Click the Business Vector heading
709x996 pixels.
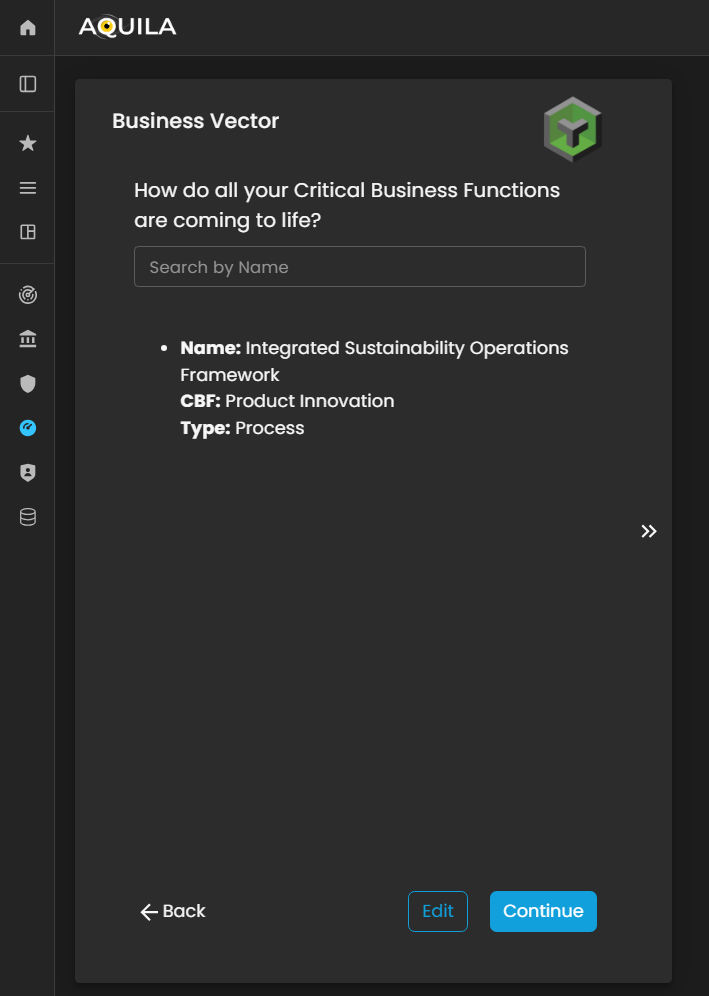[195, 121]
